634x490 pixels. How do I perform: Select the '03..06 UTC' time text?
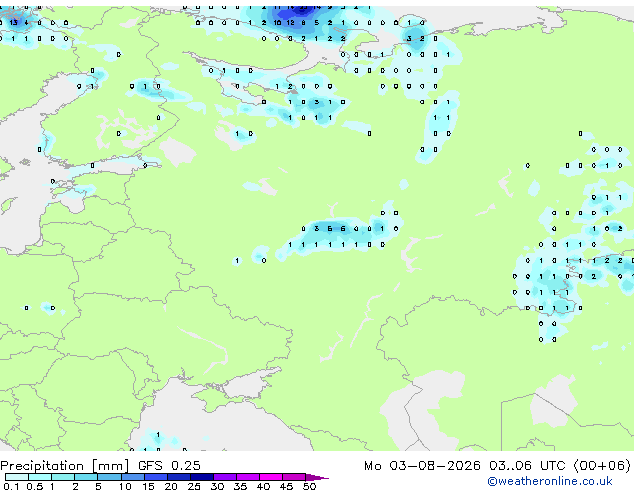click(527, 466)
